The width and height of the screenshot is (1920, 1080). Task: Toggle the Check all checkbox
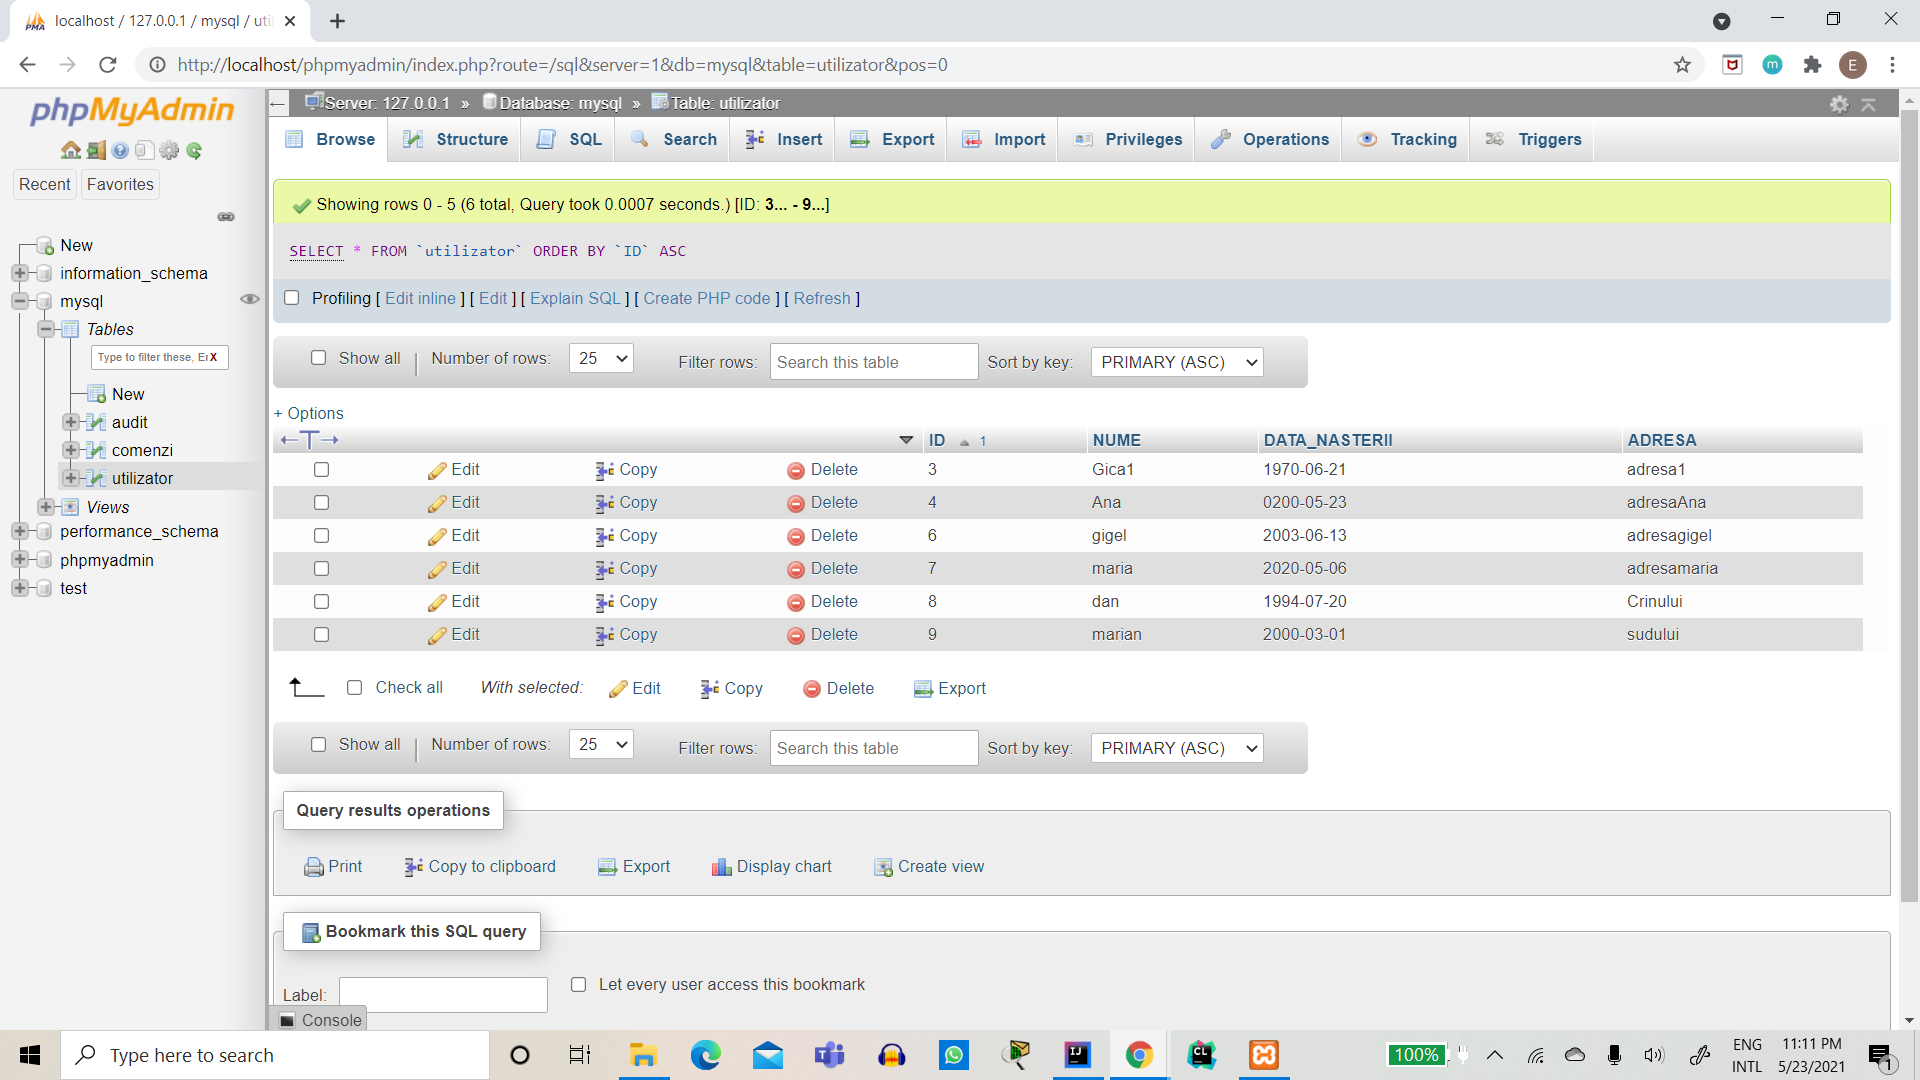pos(354,688)
